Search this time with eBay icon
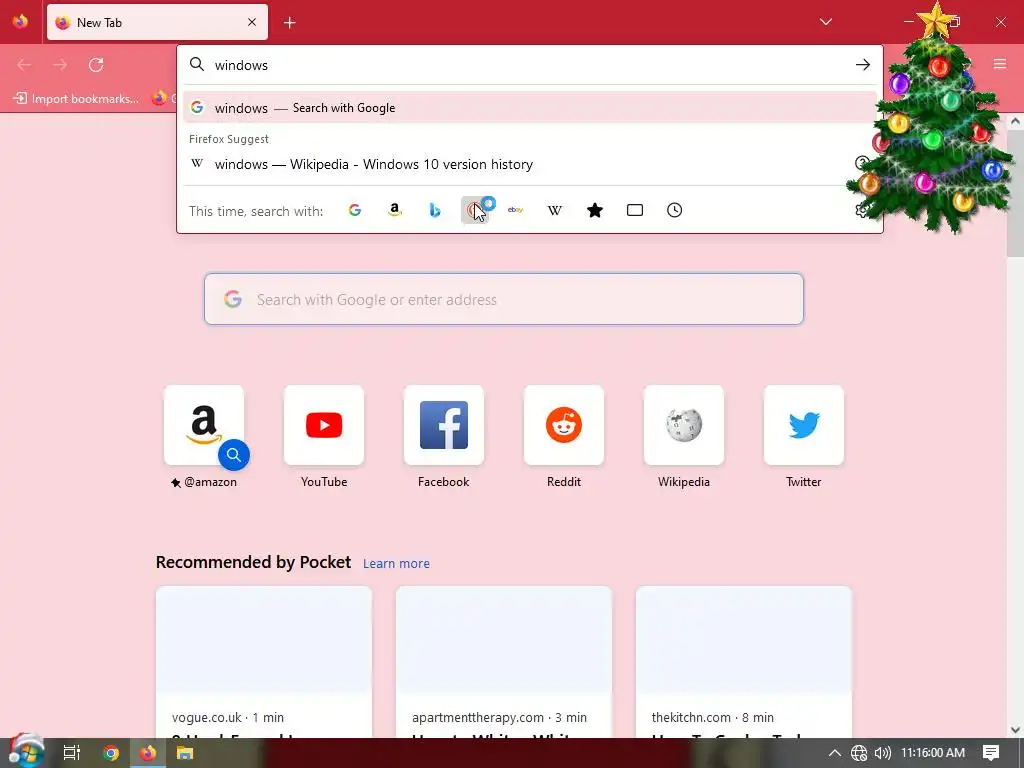This screenshot has height=768, width=1024. (515, 210)
